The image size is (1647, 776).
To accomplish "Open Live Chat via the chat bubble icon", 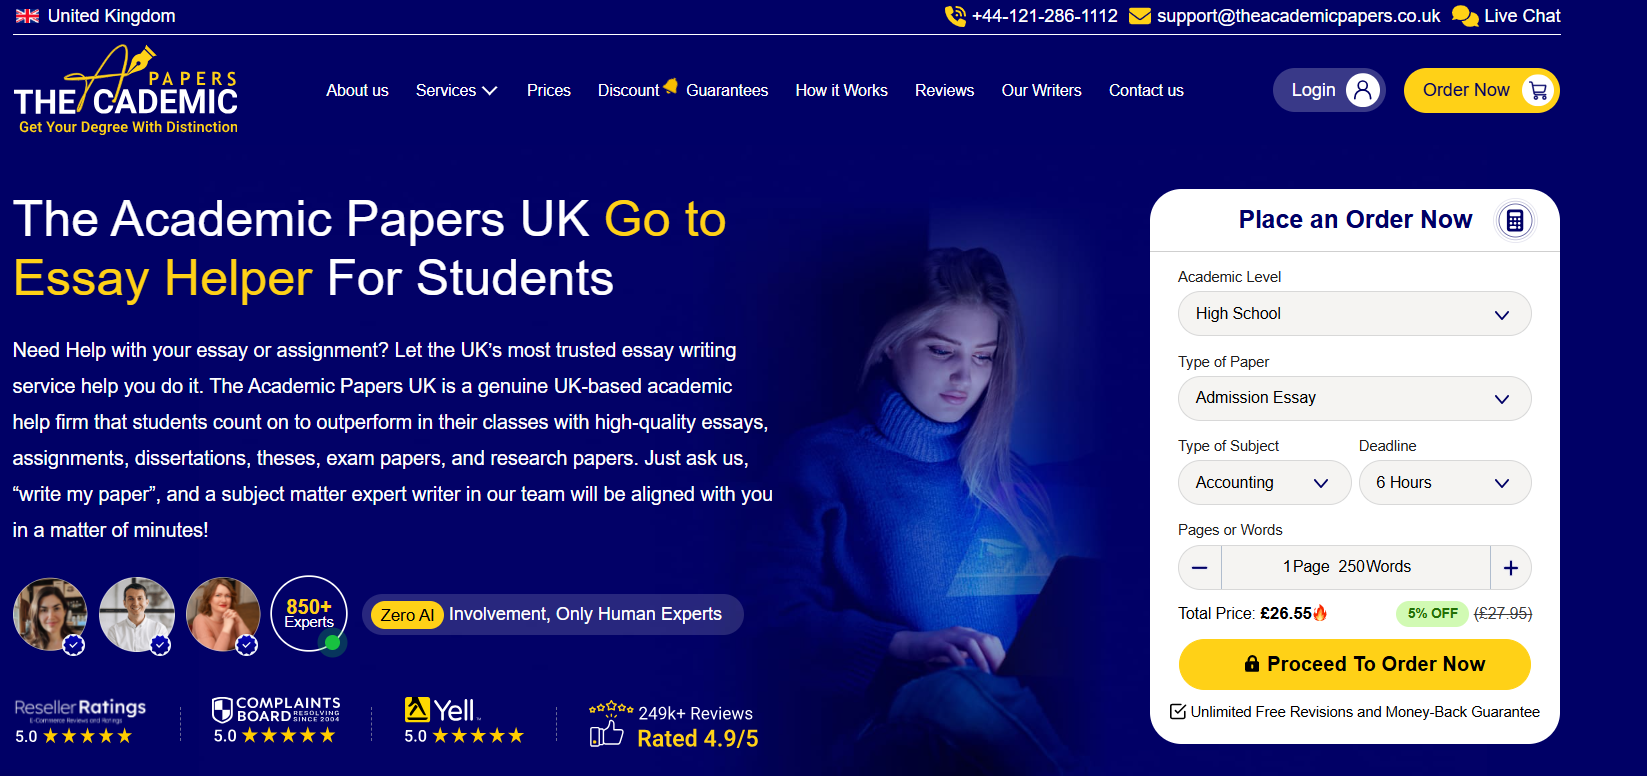I will pos(1465,16).
